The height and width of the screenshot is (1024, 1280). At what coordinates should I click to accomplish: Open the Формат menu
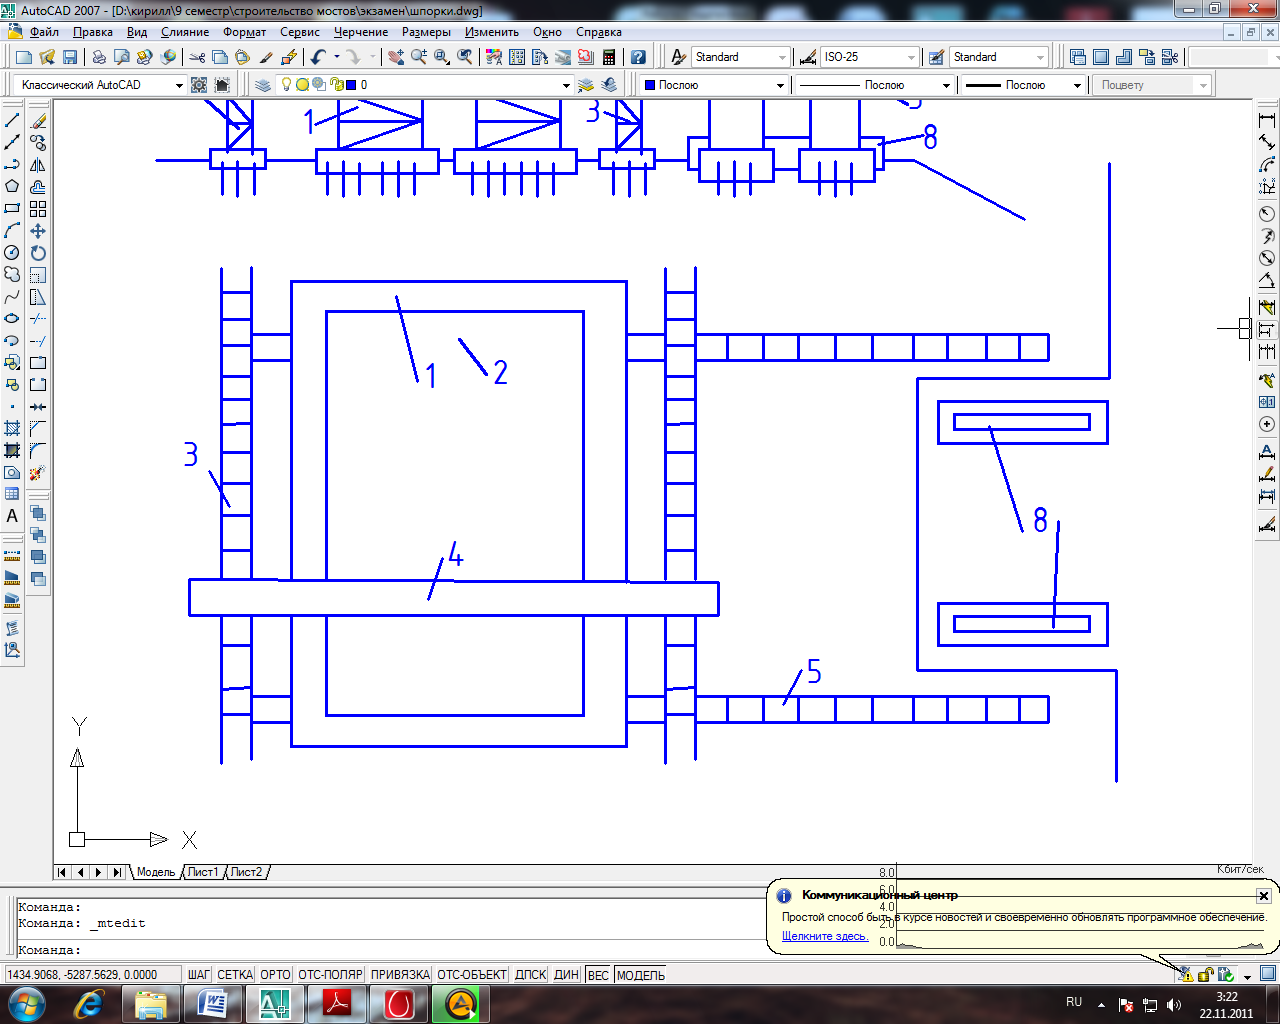pos(244,32)
